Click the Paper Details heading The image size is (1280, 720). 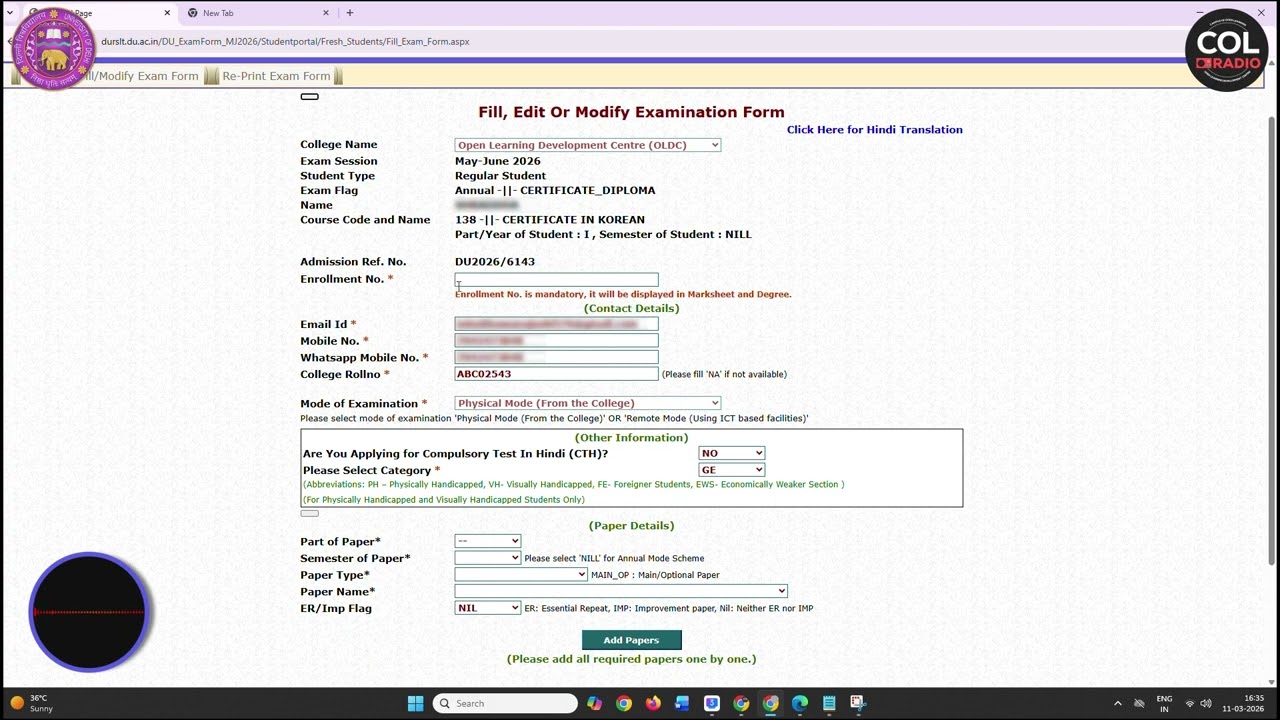coord(631,525)
